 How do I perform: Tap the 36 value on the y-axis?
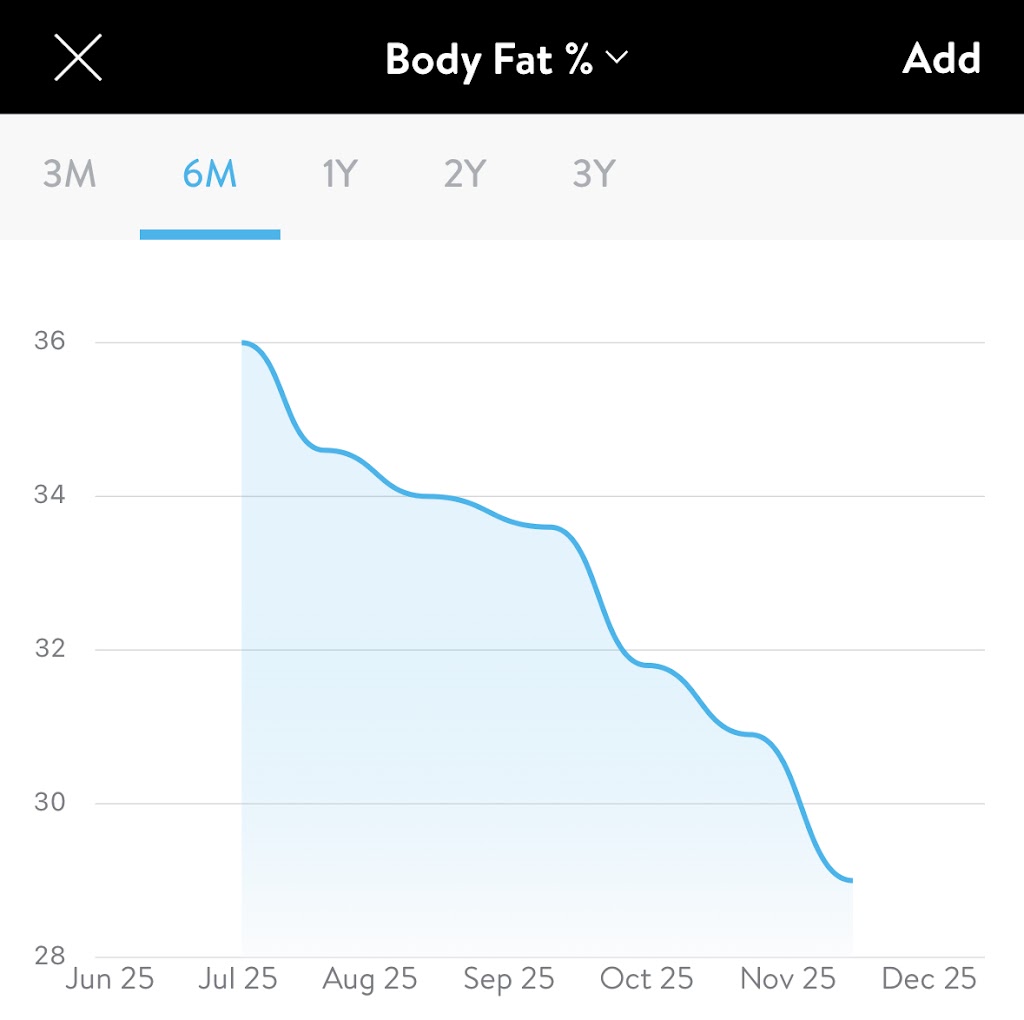tap(49, 341)
